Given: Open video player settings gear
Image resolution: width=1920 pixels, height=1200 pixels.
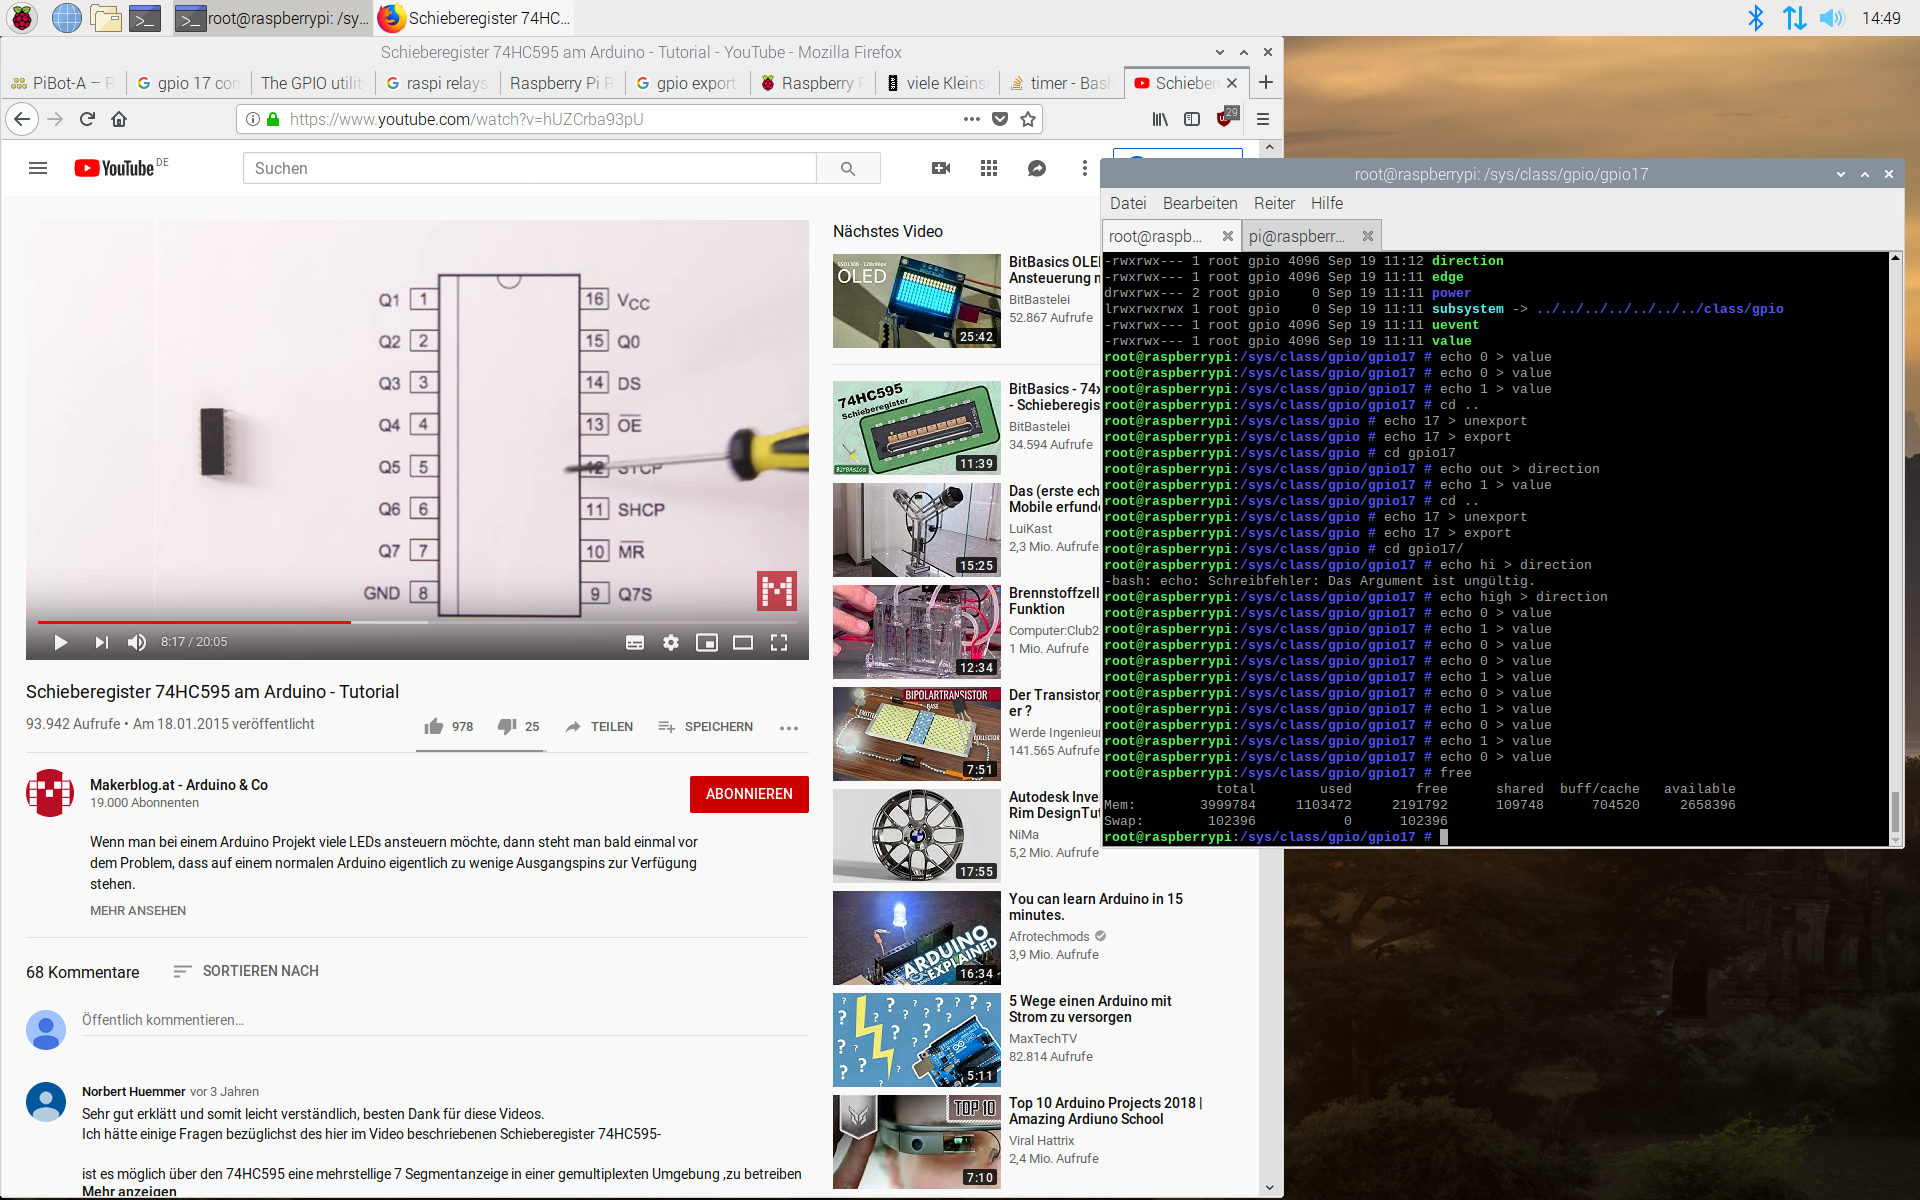Looking at the screenshot, I should point(671,642).
